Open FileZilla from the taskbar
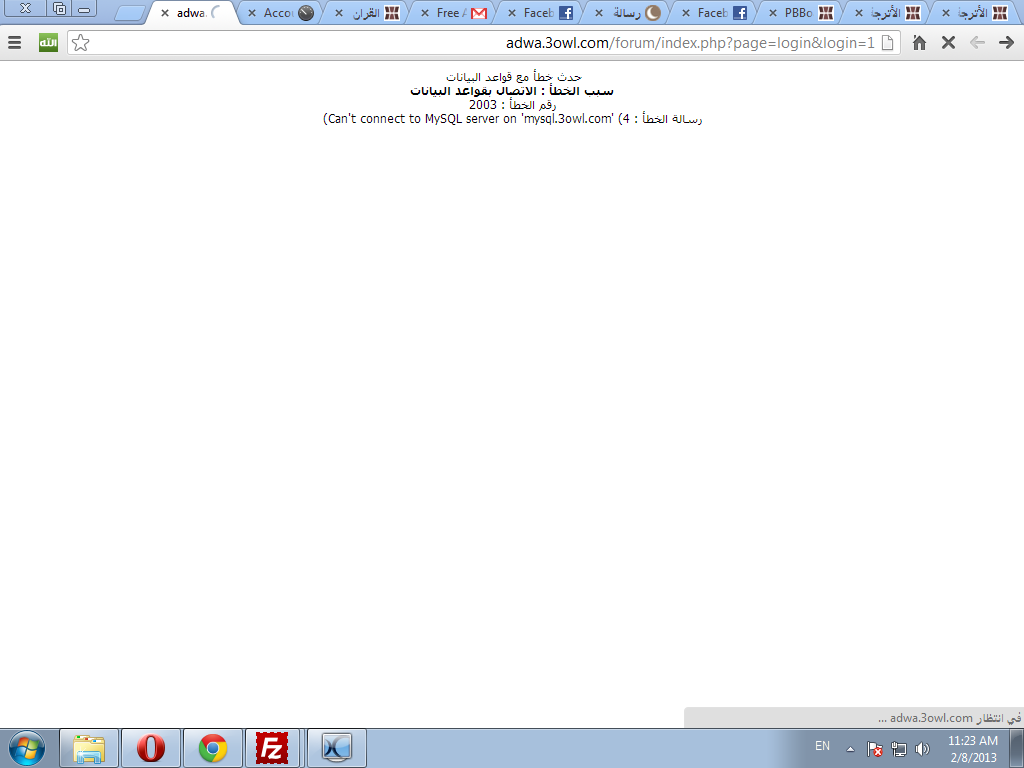This screenshot has width=1024, height=768. pyautogui.click(x=272, y=748)
